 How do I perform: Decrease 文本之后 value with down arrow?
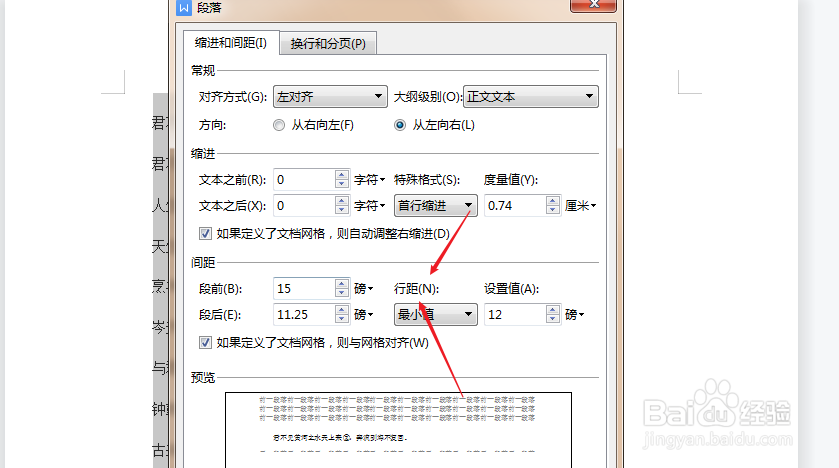point(342,210)
